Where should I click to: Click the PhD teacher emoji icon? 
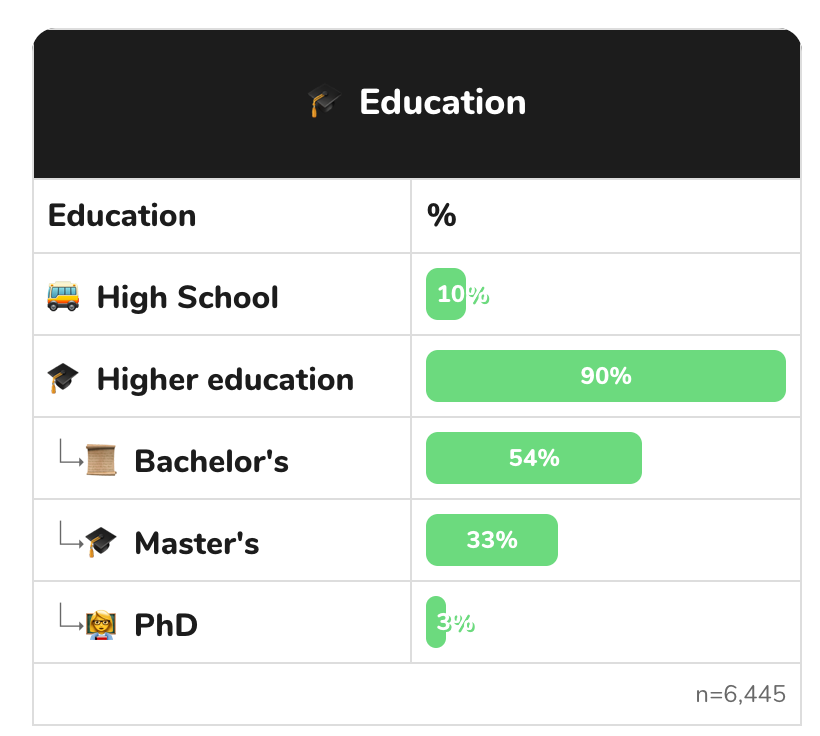coord(101,624)
